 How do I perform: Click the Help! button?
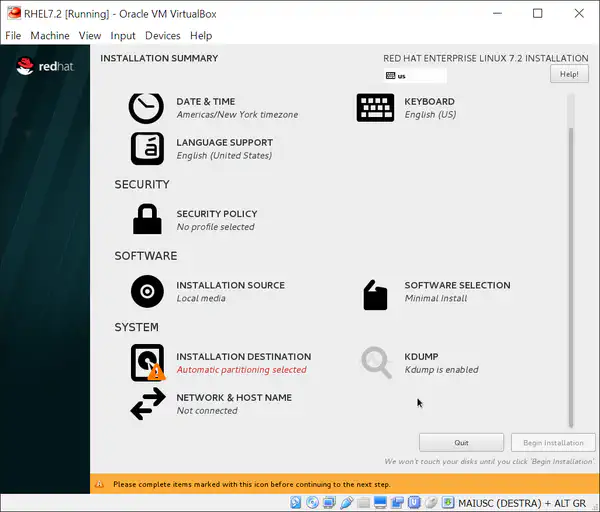tap(569, 74)
